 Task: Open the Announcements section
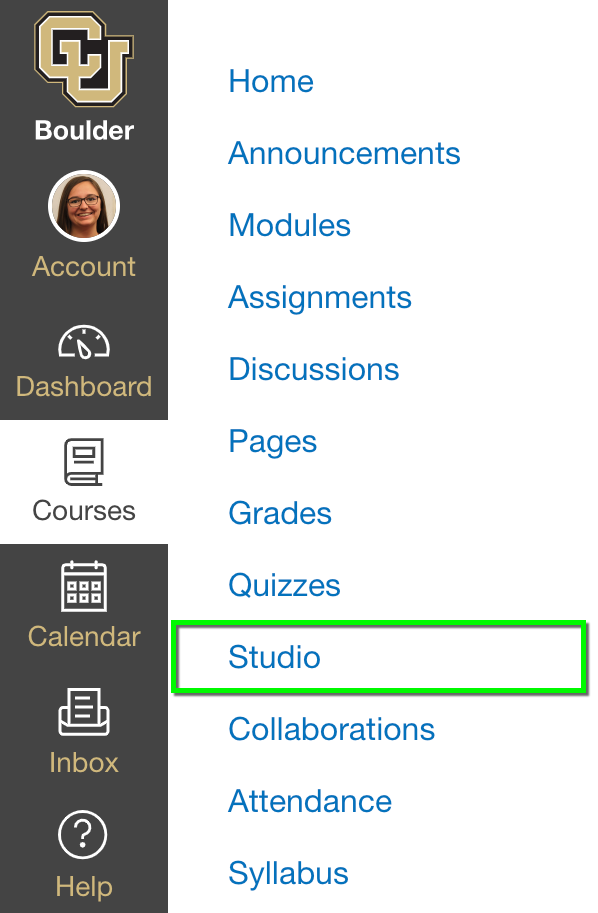click(x=344, y=153)
